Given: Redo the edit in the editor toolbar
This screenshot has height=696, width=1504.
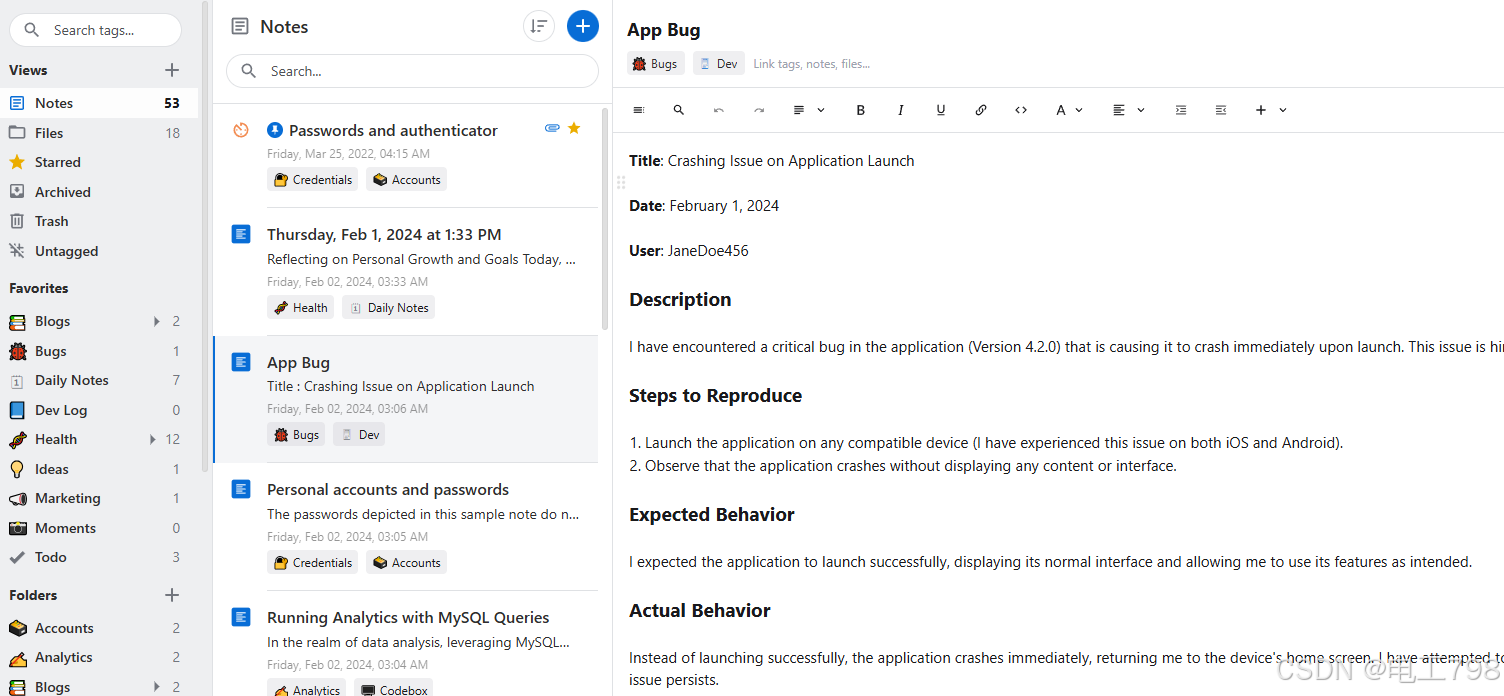Looking at the screenshot, I should click(x=759, y=110).
